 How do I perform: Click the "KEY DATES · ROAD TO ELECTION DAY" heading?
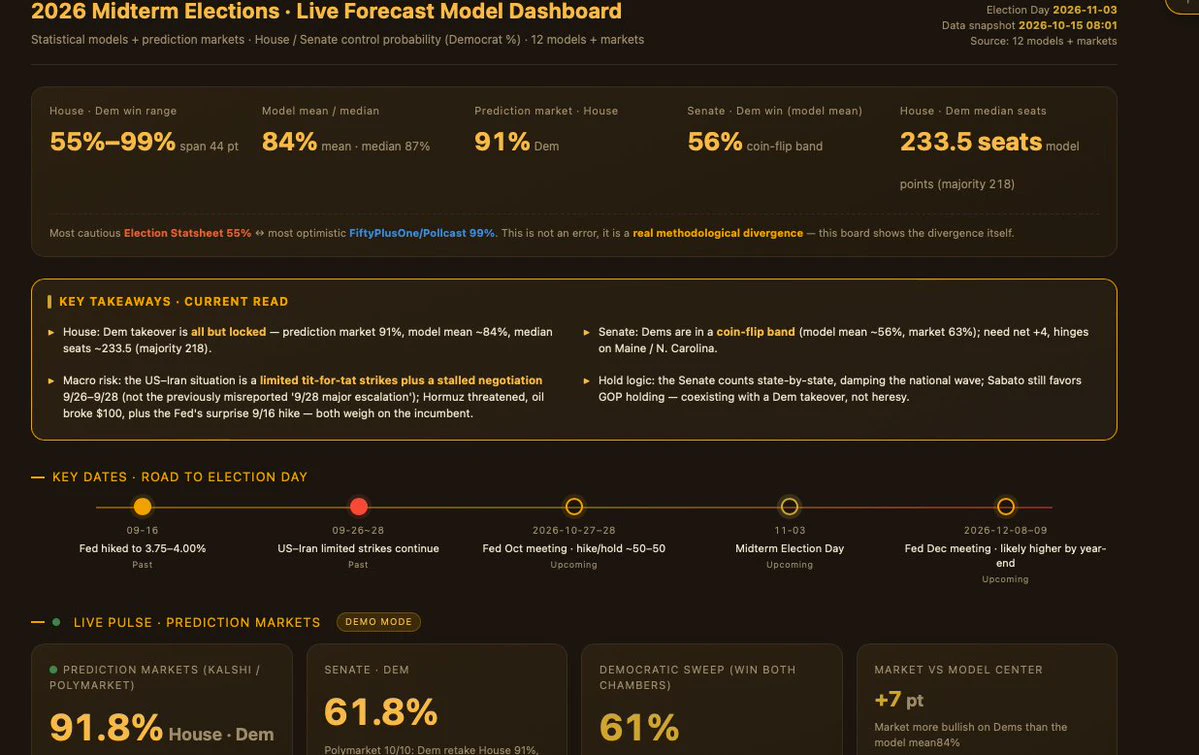[x=180, y=477]
